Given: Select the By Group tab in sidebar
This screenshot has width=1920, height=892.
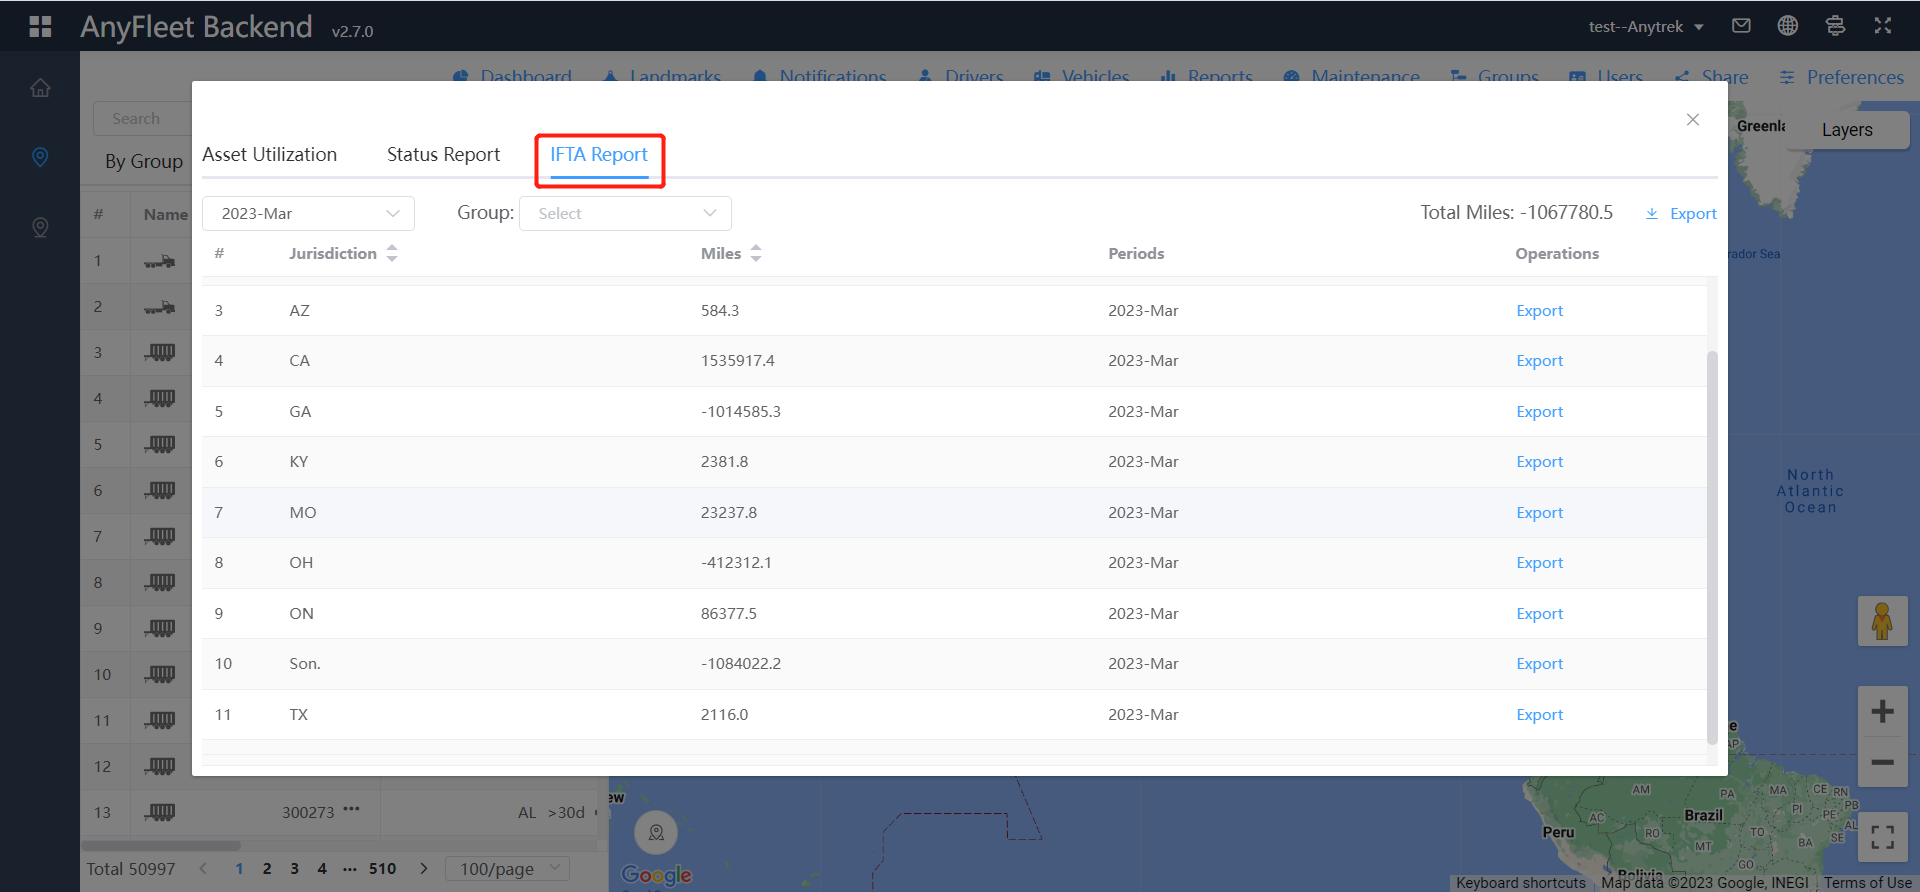Looking at the screenshot, I should [x=144, y=161].
